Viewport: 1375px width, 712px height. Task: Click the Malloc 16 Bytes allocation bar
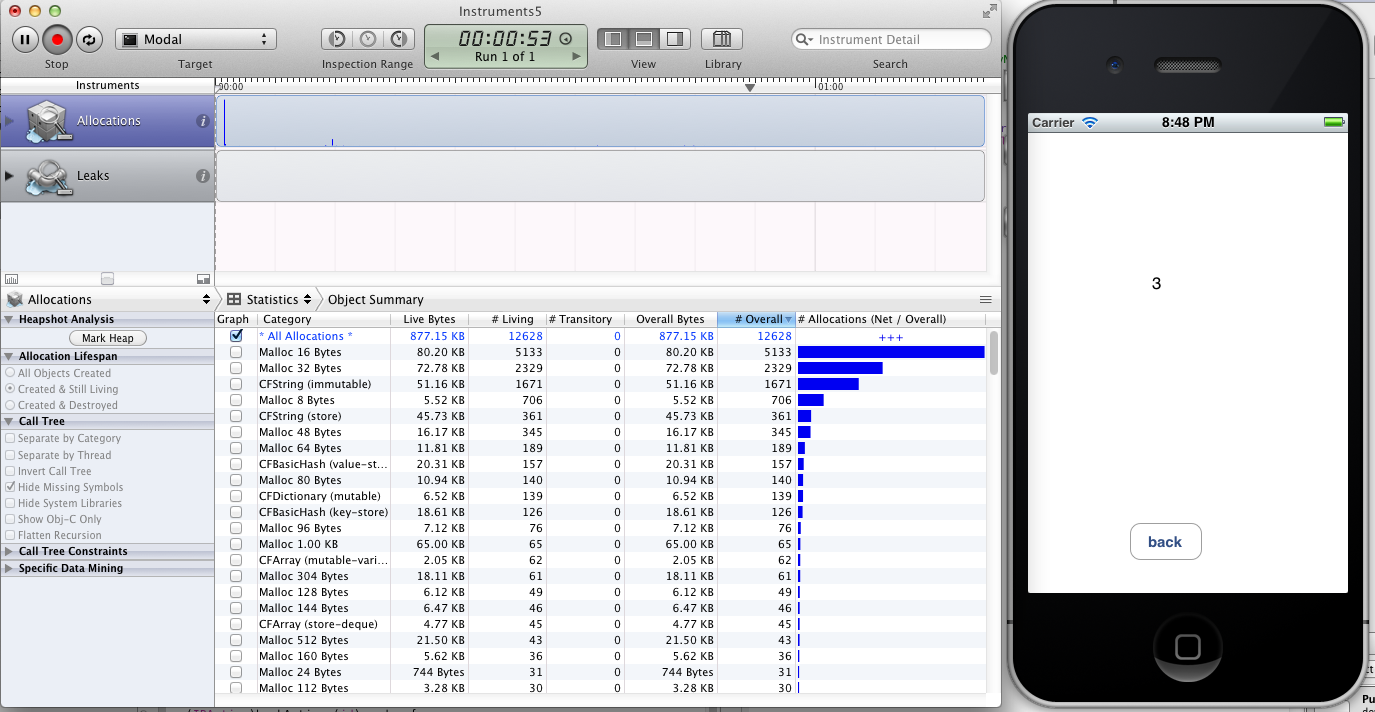[891, 352]
